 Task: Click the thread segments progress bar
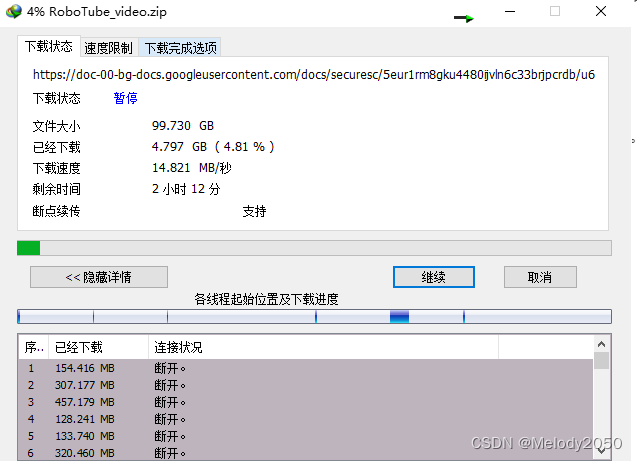(x=314, y=316)
